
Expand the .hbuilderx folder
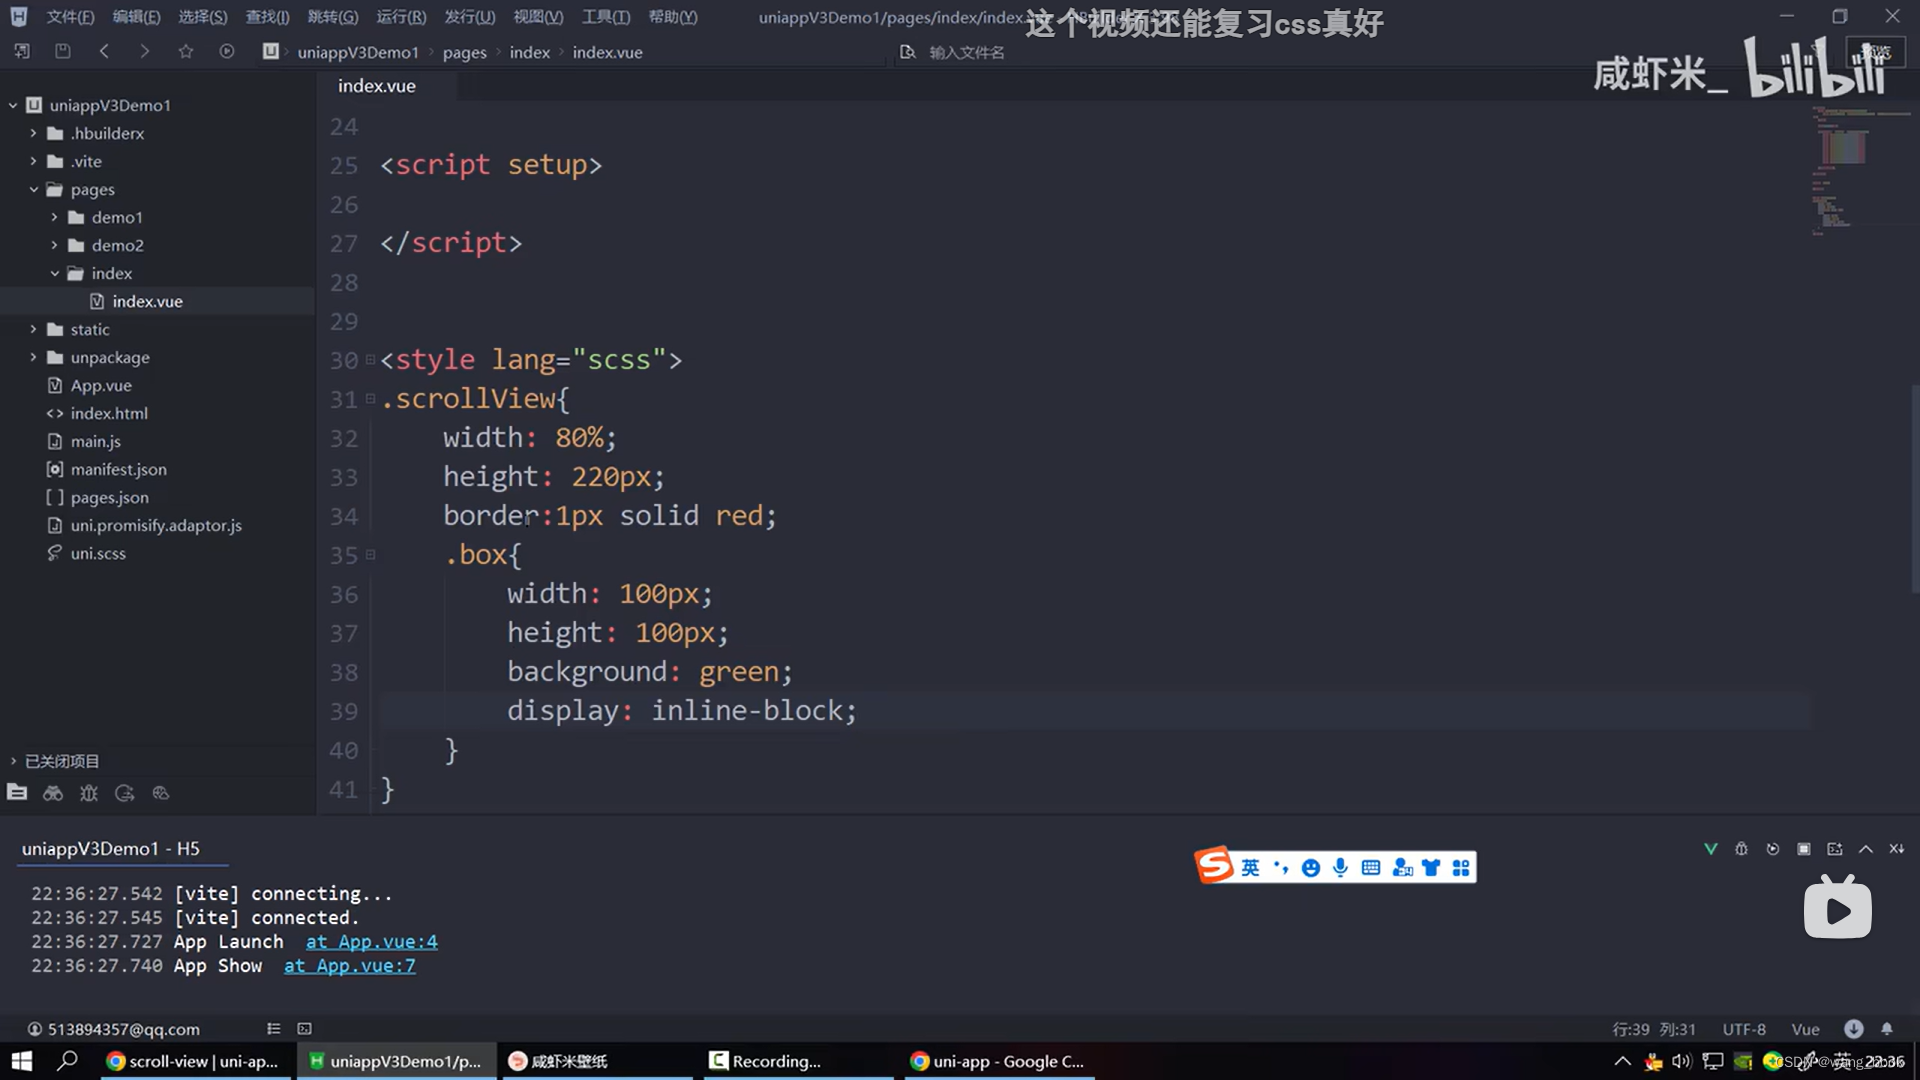pos(33,133)
